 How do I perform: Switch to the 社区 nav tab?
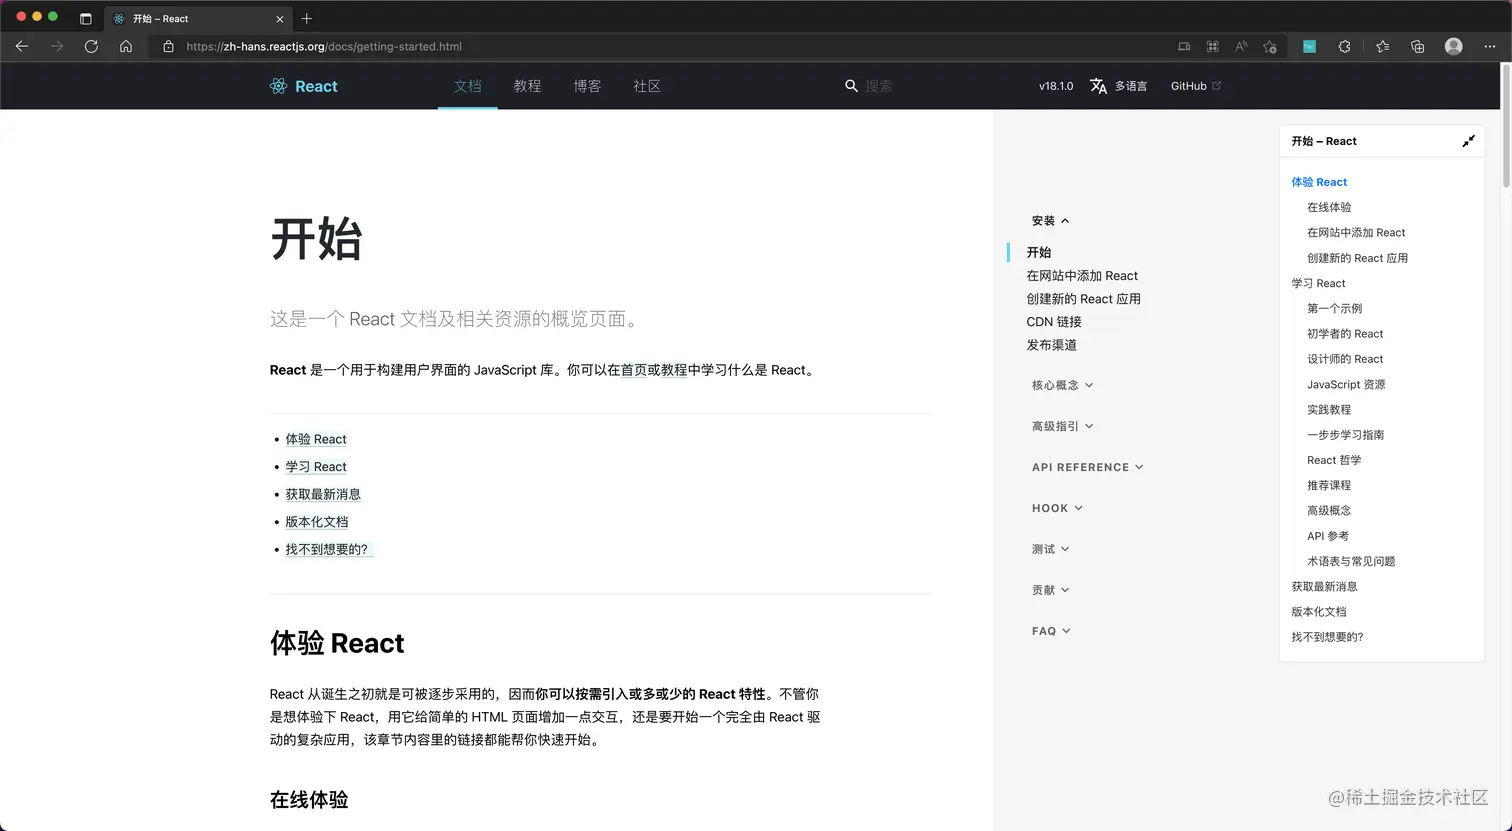click(647, 86)
